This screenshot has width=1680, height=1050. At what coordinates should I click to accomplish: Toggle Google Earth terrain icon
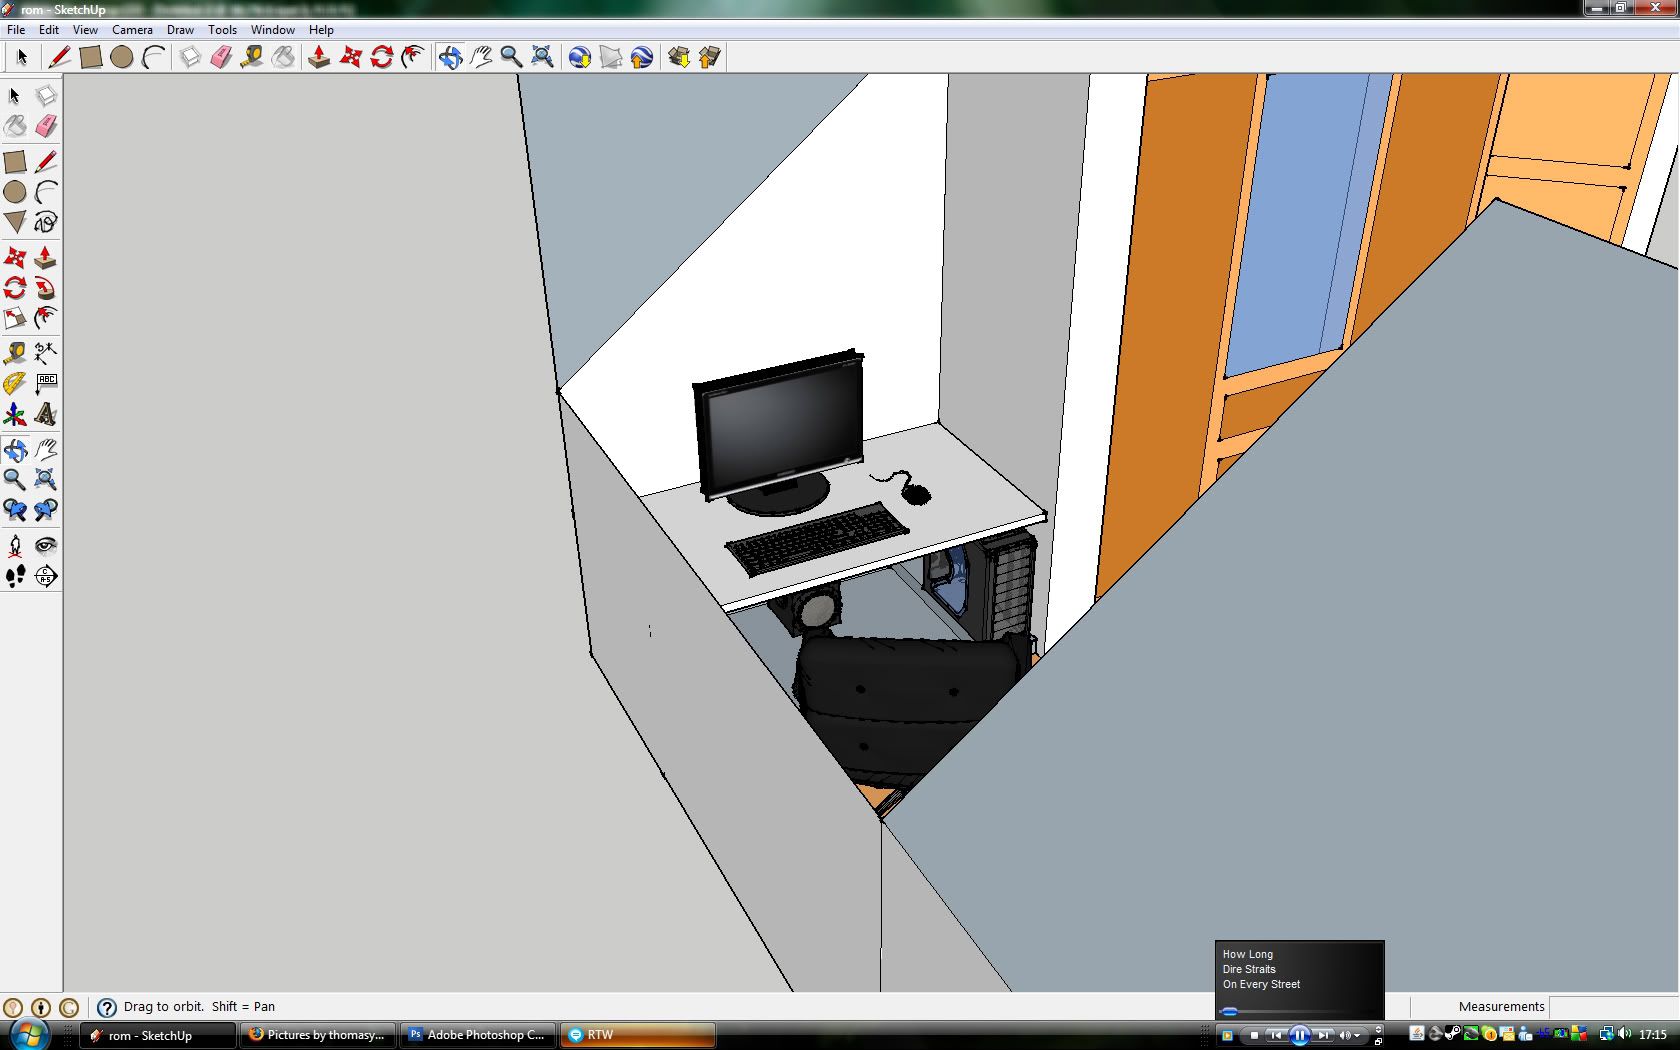point(611,57)
